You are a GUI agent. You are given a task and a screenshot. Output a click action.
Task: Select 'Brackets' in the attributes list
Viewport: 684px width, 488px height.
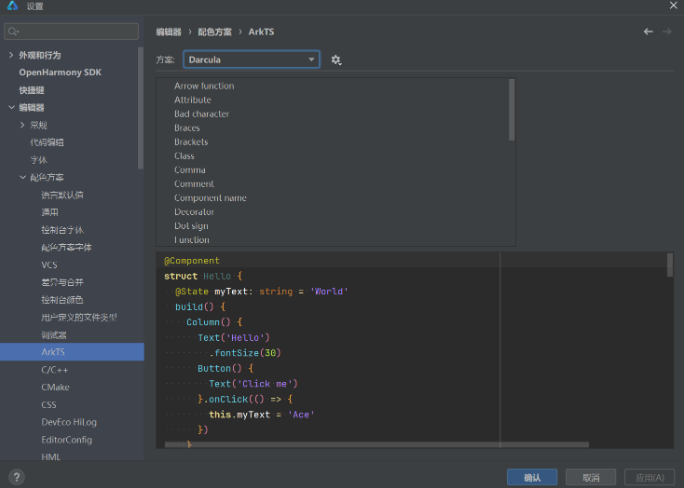click(191, 142)
